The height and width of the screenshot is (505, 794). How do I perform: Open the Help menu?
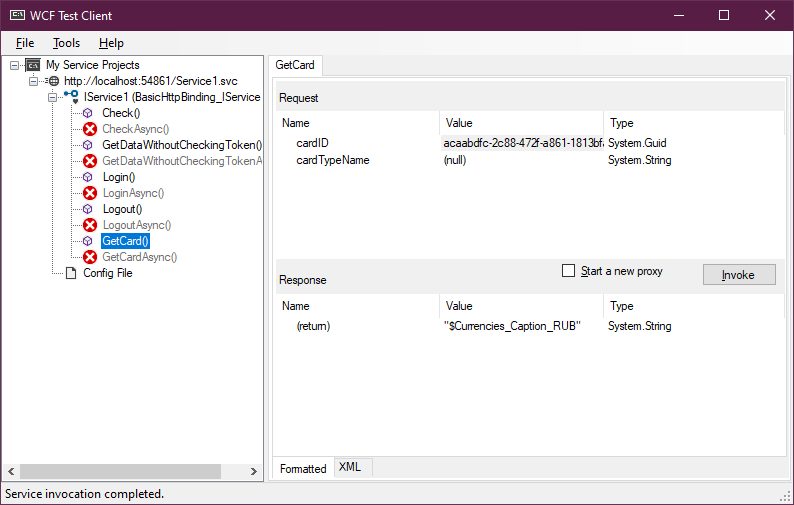pos(111,43)
